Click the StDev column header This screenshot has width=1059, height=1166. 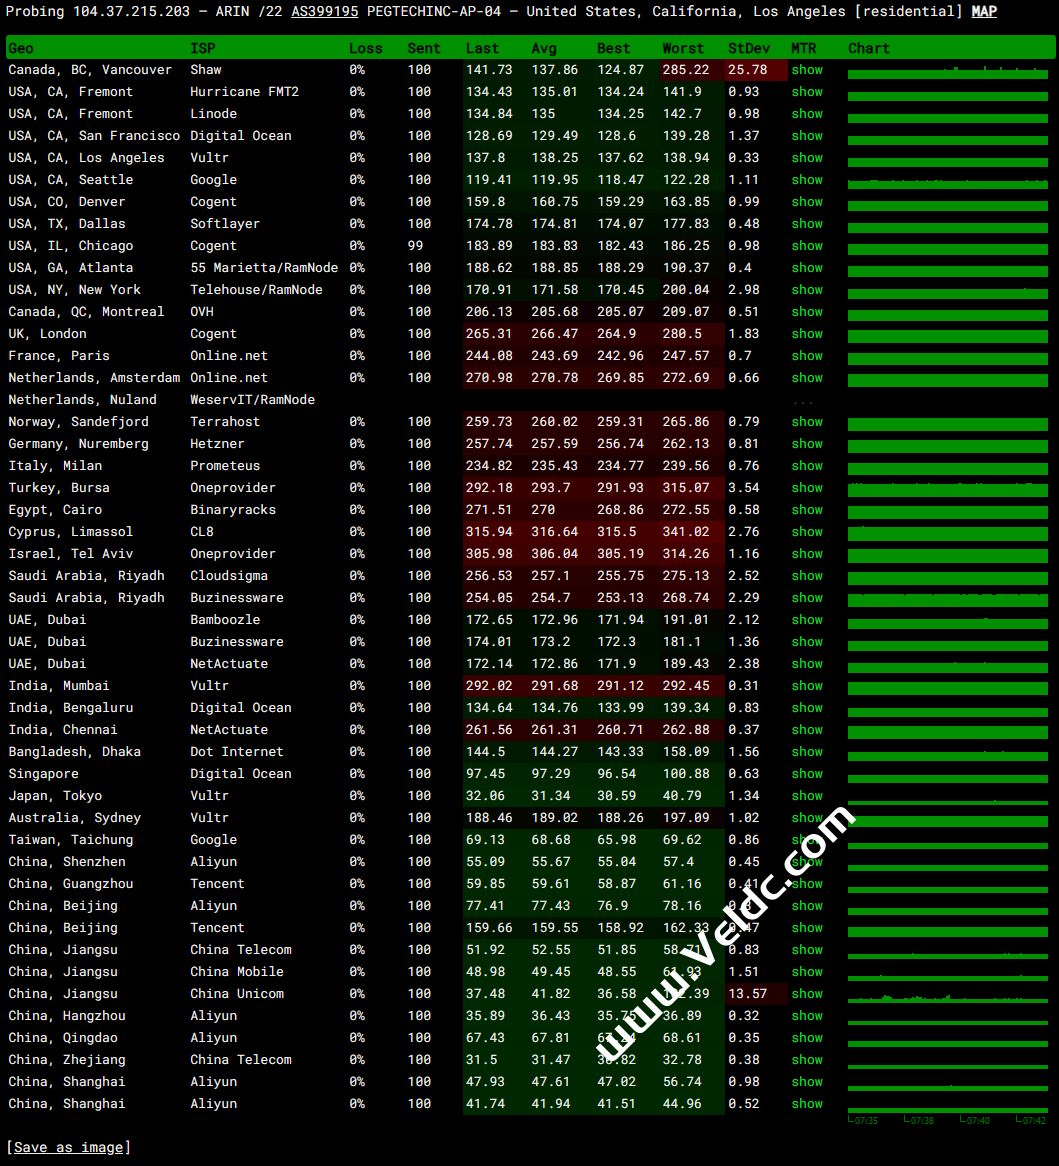[749, 48]
